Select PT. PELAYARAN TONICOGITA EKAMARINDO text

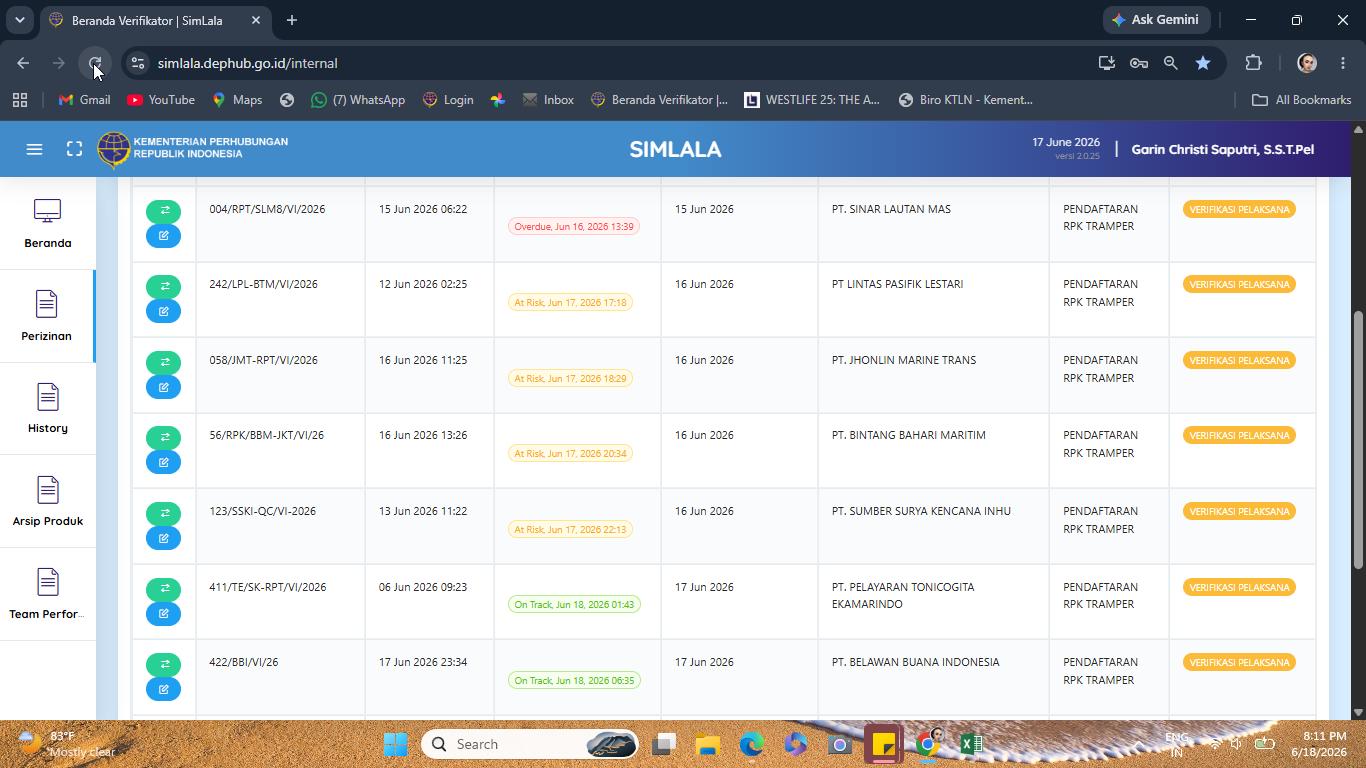(903, 595)
